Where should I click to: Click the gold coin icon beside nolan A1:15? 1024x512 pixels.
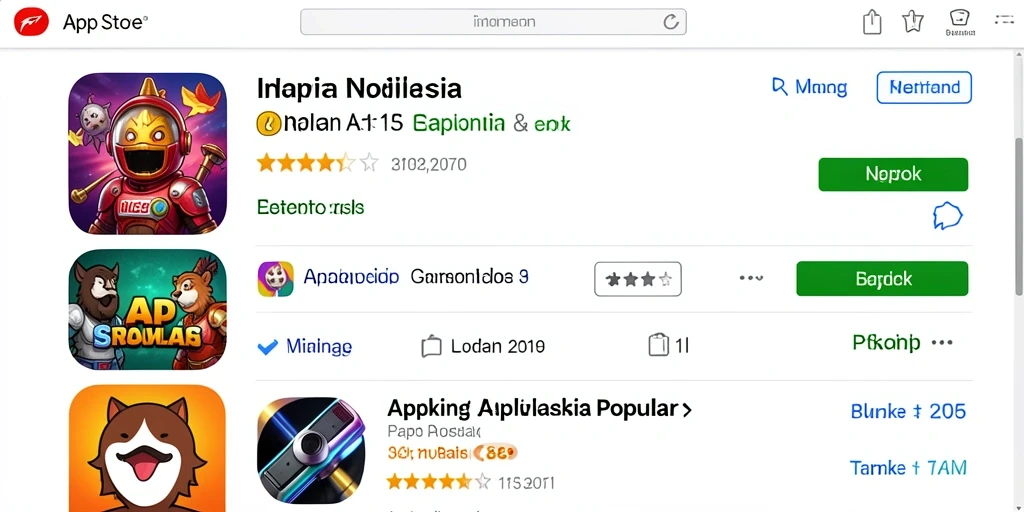click(268, 123)
